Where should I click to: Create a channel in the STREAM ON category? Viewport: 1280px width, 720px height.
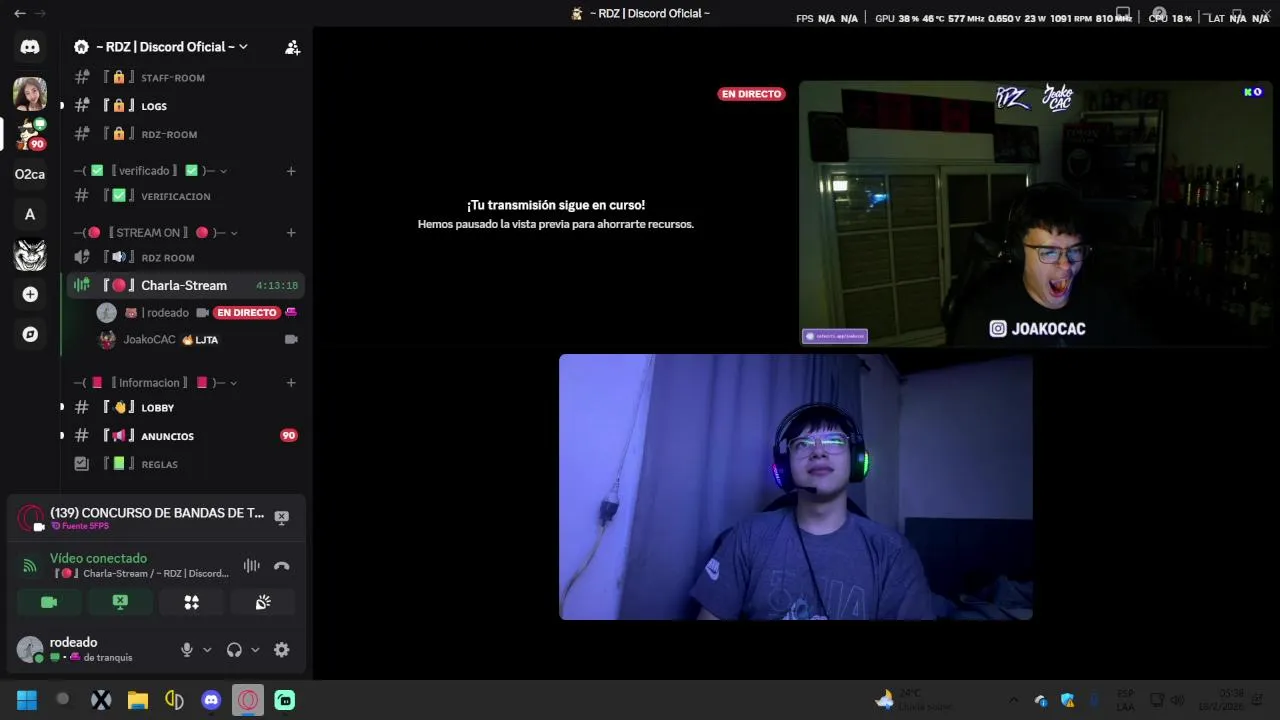[x=291, y=233]
